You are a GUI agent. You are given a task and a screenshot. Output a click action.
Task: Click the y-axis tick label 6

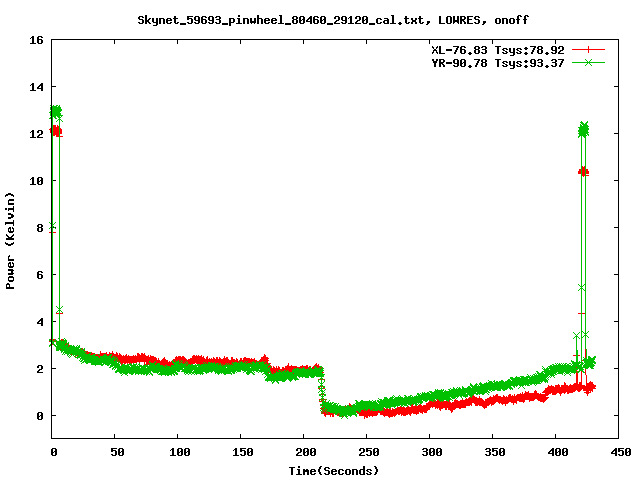point(40,275)
